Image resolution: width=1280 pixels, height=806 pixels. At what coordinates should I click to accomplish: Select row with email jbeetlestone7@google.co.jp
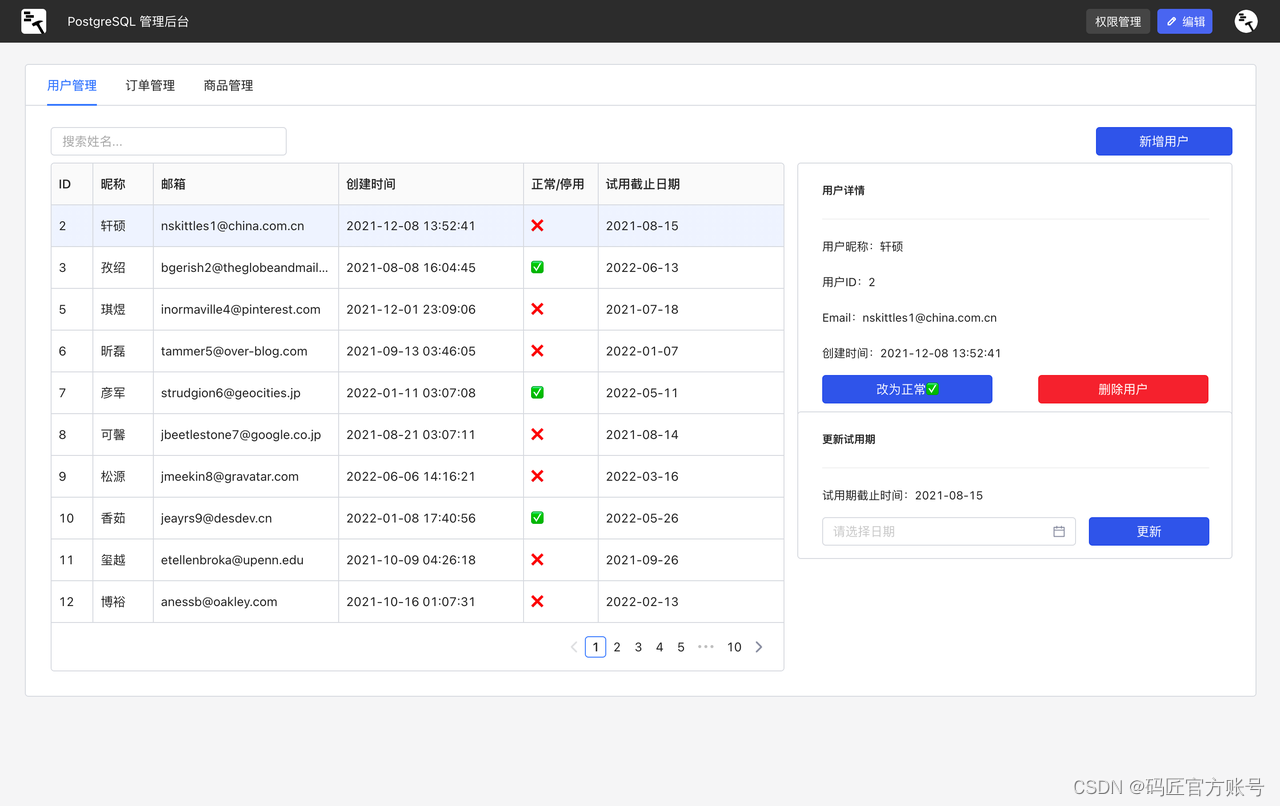(x=418, y=435)
